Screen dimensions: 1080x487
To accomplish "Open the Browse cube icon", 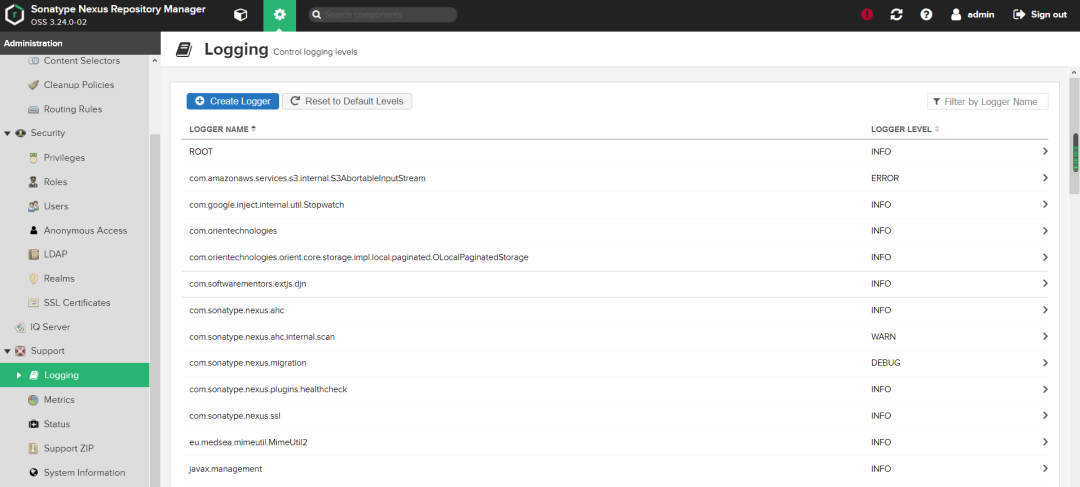I will 240,14.
